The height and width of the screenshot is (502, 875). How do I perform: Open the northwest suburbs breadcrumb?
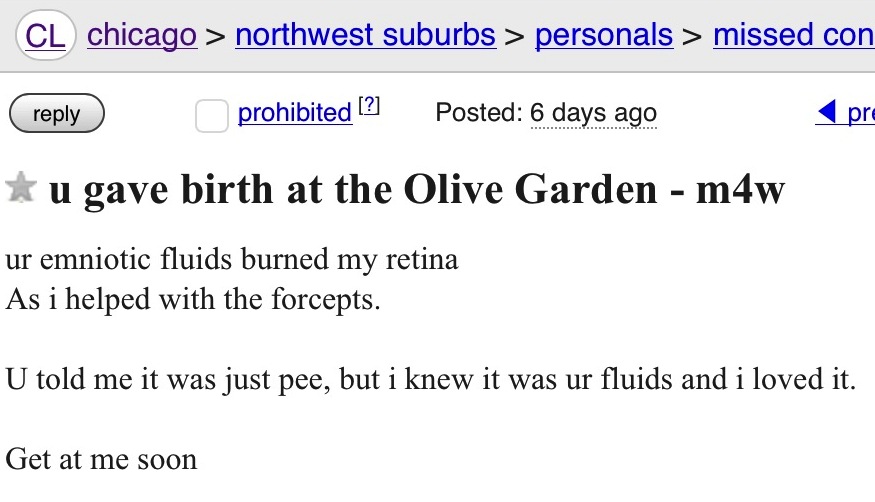tap(366, 35)
